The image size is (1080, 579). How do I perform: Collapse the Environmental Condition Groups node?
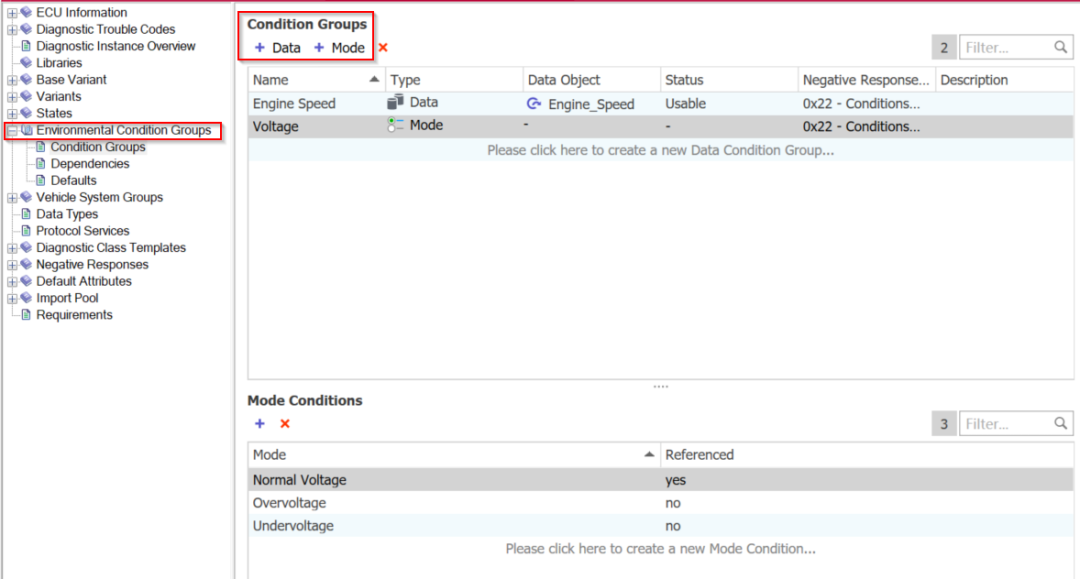point(12,130)
